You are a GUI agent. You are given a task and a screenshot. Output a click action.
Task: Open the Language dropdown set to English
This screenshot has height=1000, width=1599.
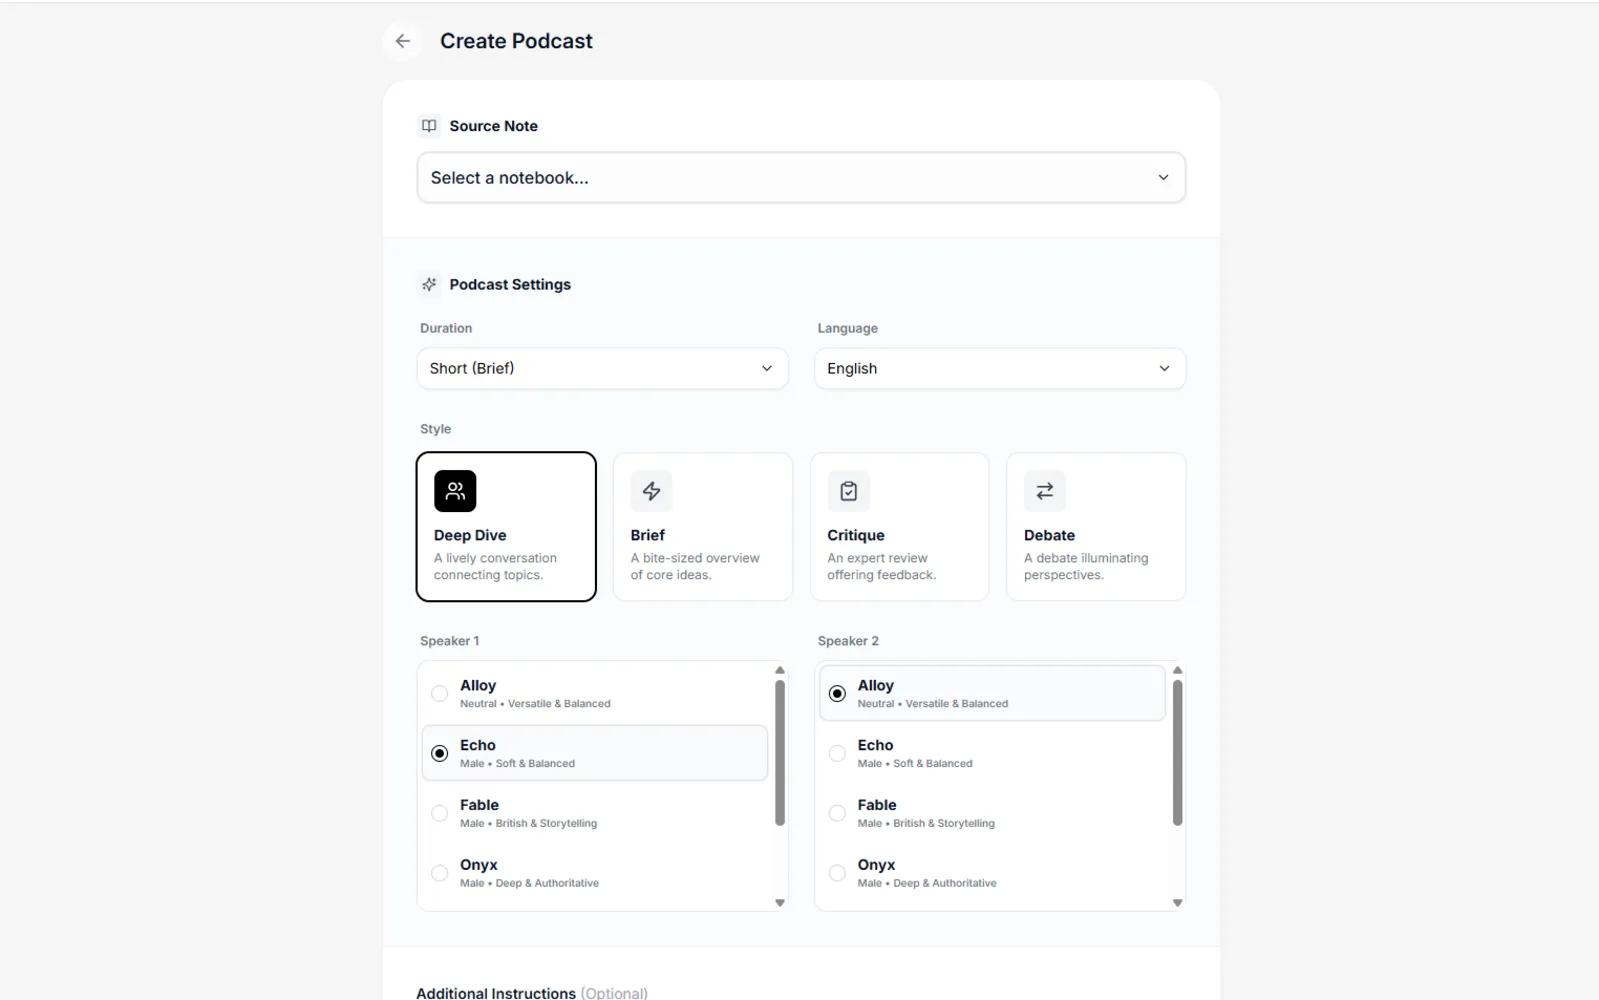tap(999, 369)
